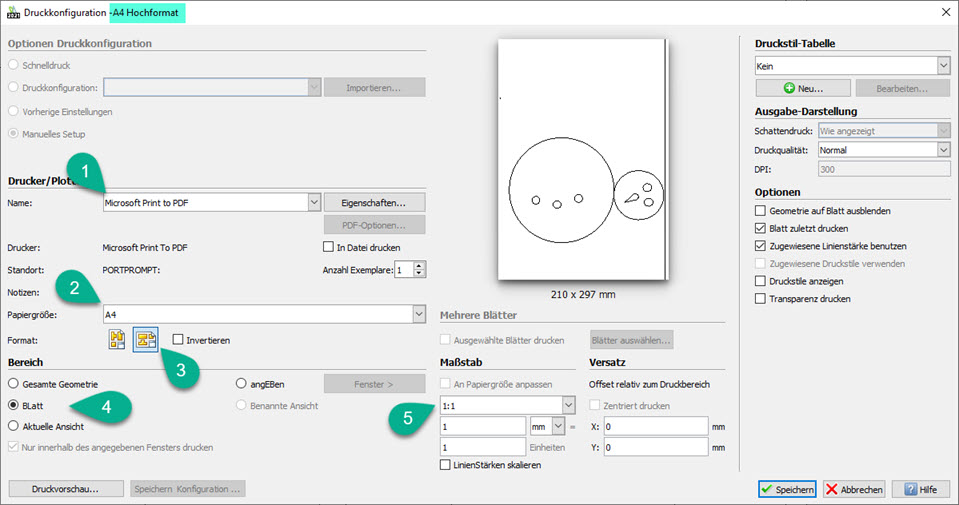The image size is (959, 505).
Task: Select Gesamte Geometrie radio button
Action: (14, 383)
